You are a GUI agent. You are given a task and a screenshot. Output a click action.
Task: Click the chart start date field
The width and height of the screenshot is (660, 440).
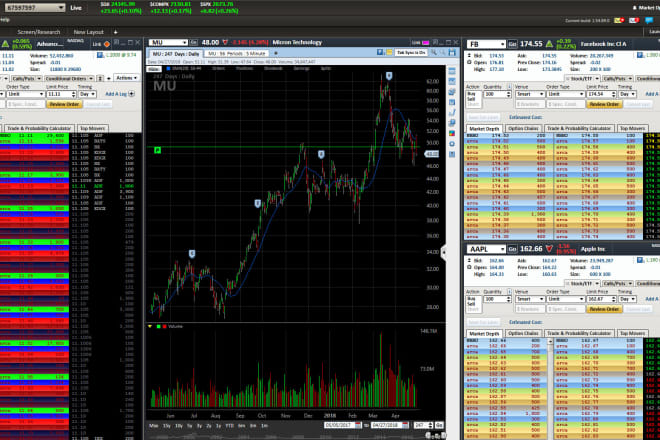click(x=339, y=425)
